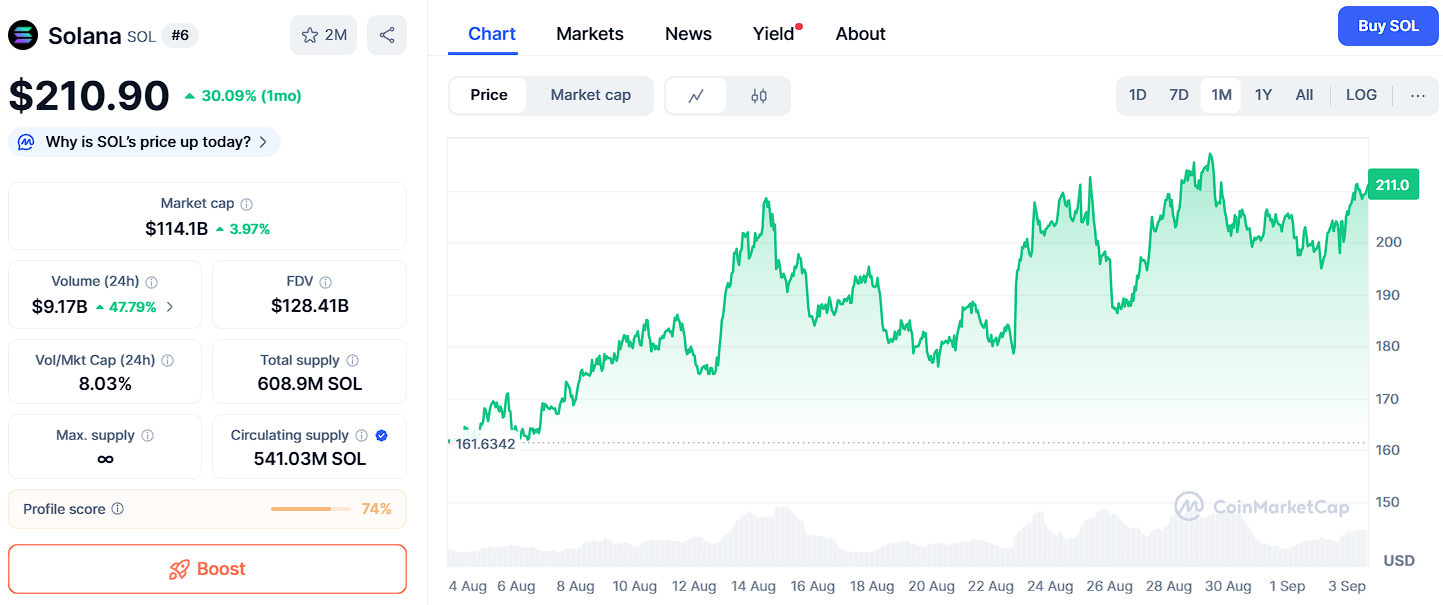1443x605 pixels.
Task: Set chart range to All
Action: (x=1304, y=96)
